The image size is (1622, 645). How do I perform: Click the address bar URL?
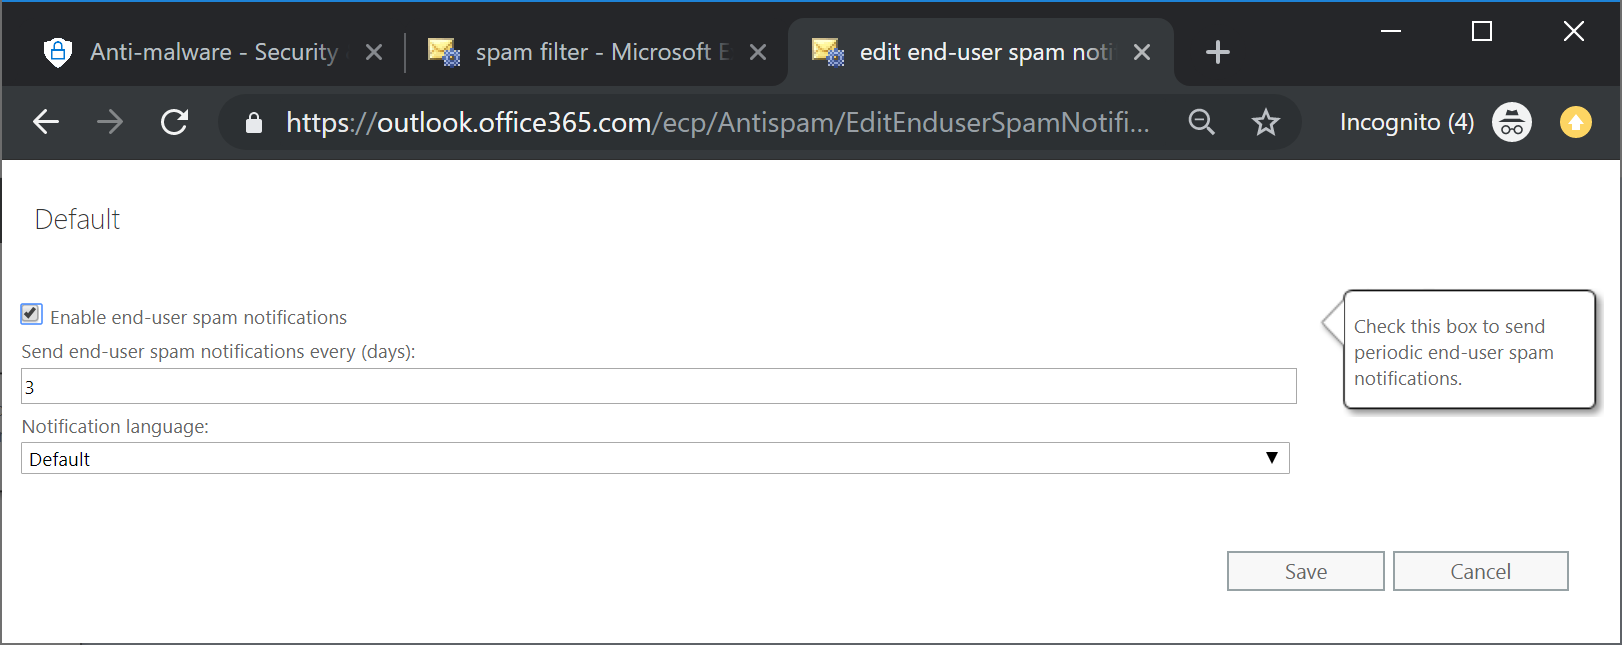718,122
